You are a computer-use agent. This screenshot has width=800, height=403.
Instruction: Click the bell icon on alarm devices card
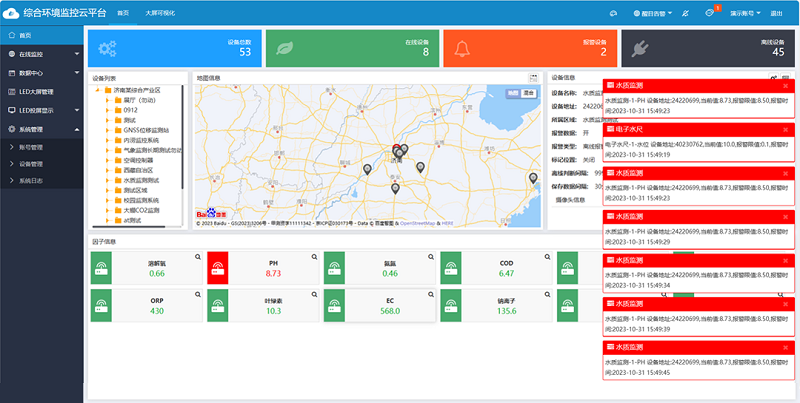(x=462, y=48)
